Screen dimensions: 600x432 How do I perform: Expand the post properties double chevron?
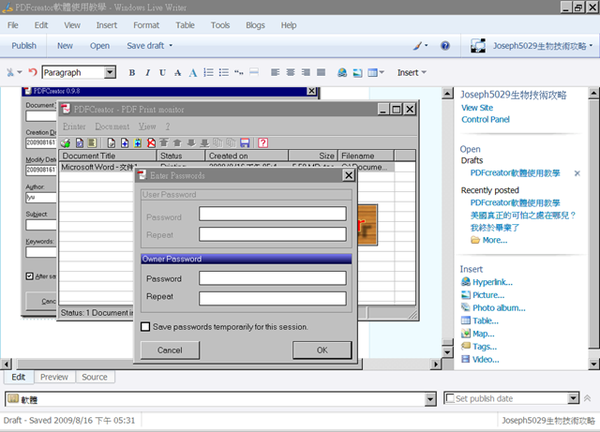tap(587, 398)
